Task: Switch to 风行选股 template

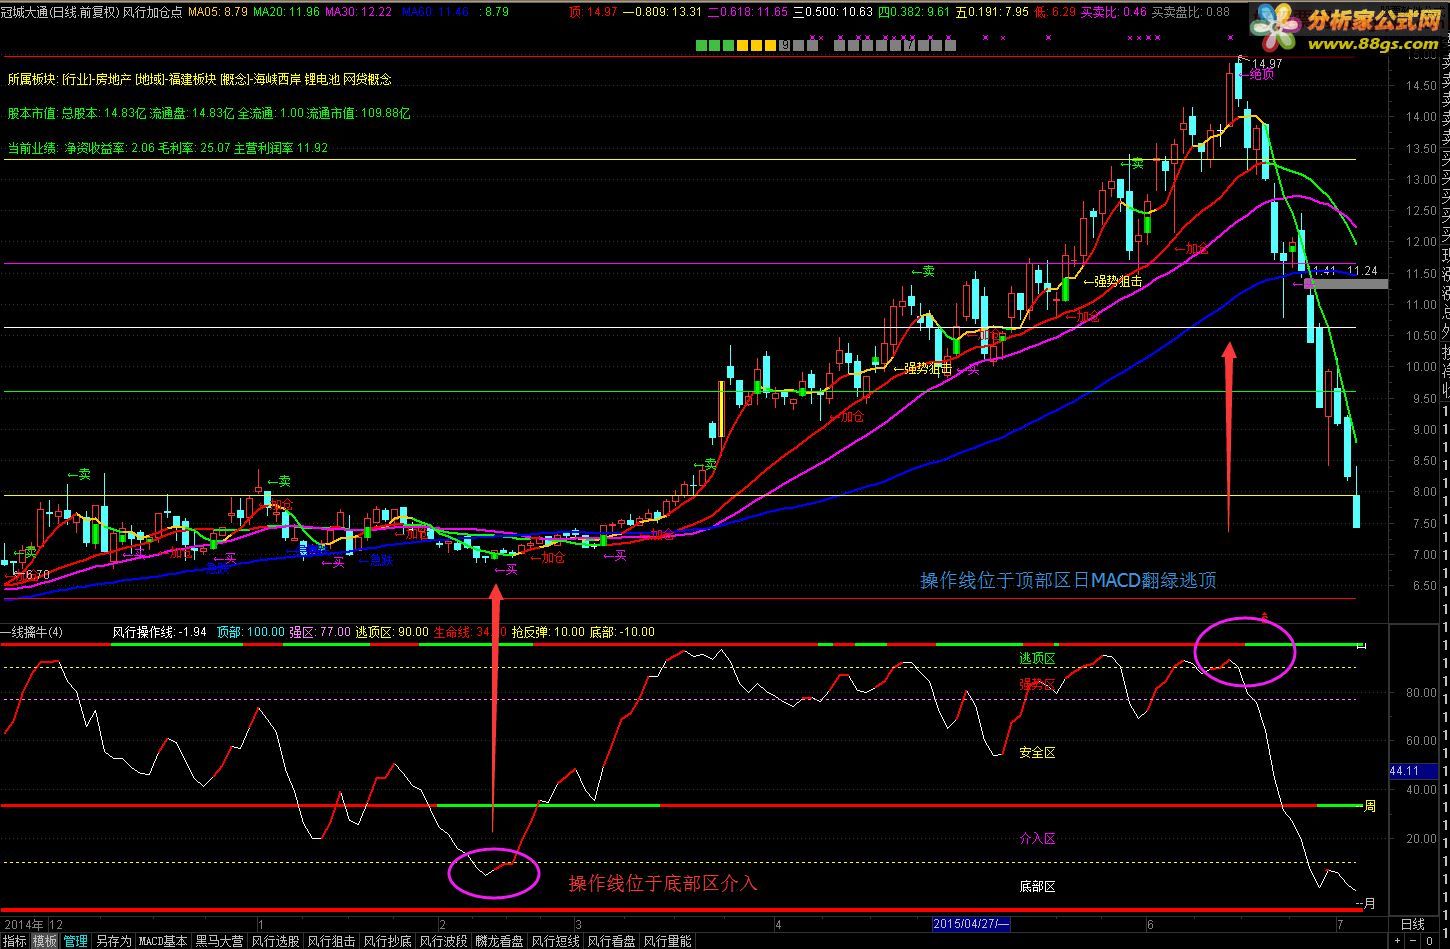Action: coord(275,941)
